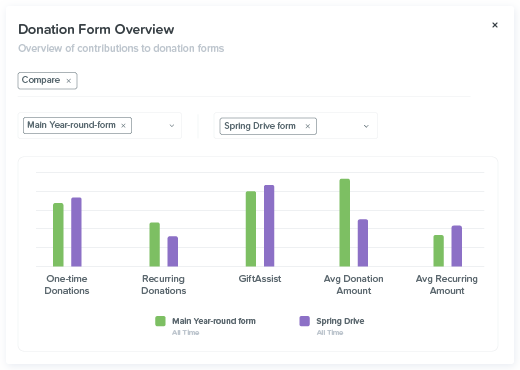Click subtitle Overview of contributions text
Viewport: 520px width, 370px height.
(x=121, y=48)
